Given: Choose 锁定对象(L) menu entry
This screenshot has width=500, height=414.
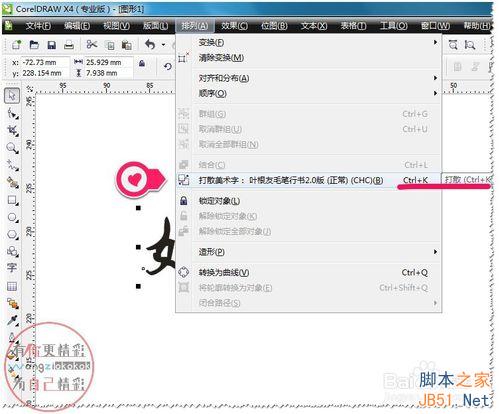Looking at the screenshot, I should 308,201.
